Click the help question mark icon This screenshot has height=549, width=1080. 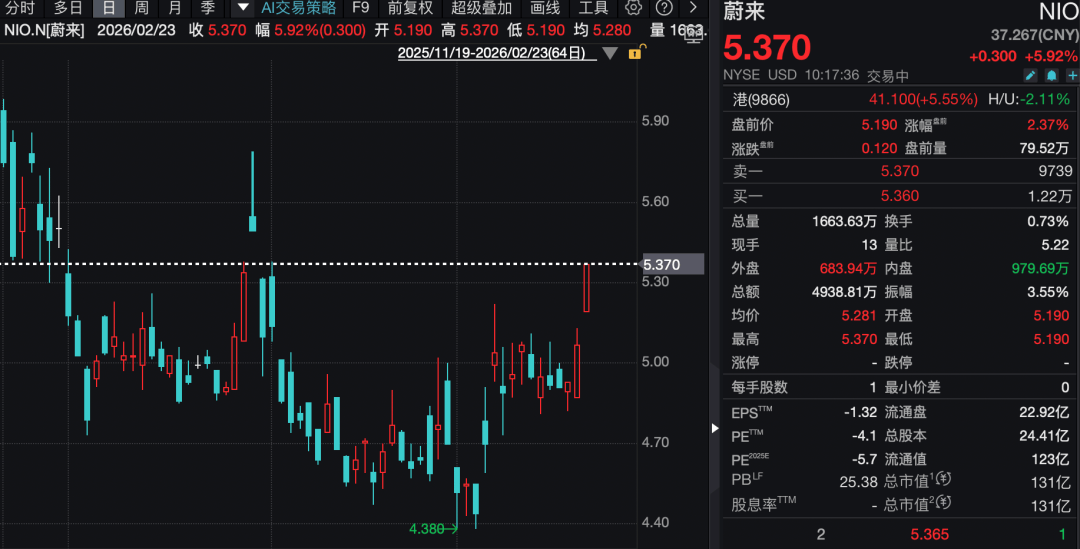point(663,8)
